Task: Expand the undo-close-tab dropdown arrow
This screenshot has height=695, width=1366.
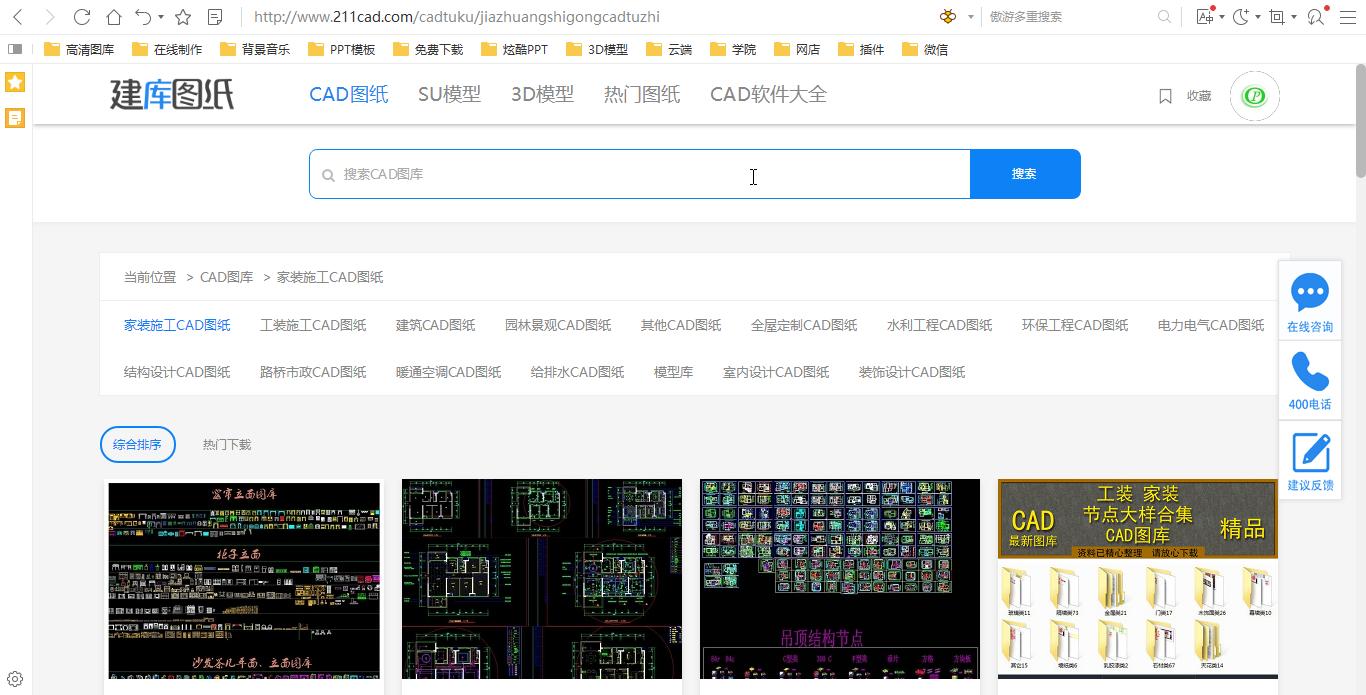Action: point(161,17)
